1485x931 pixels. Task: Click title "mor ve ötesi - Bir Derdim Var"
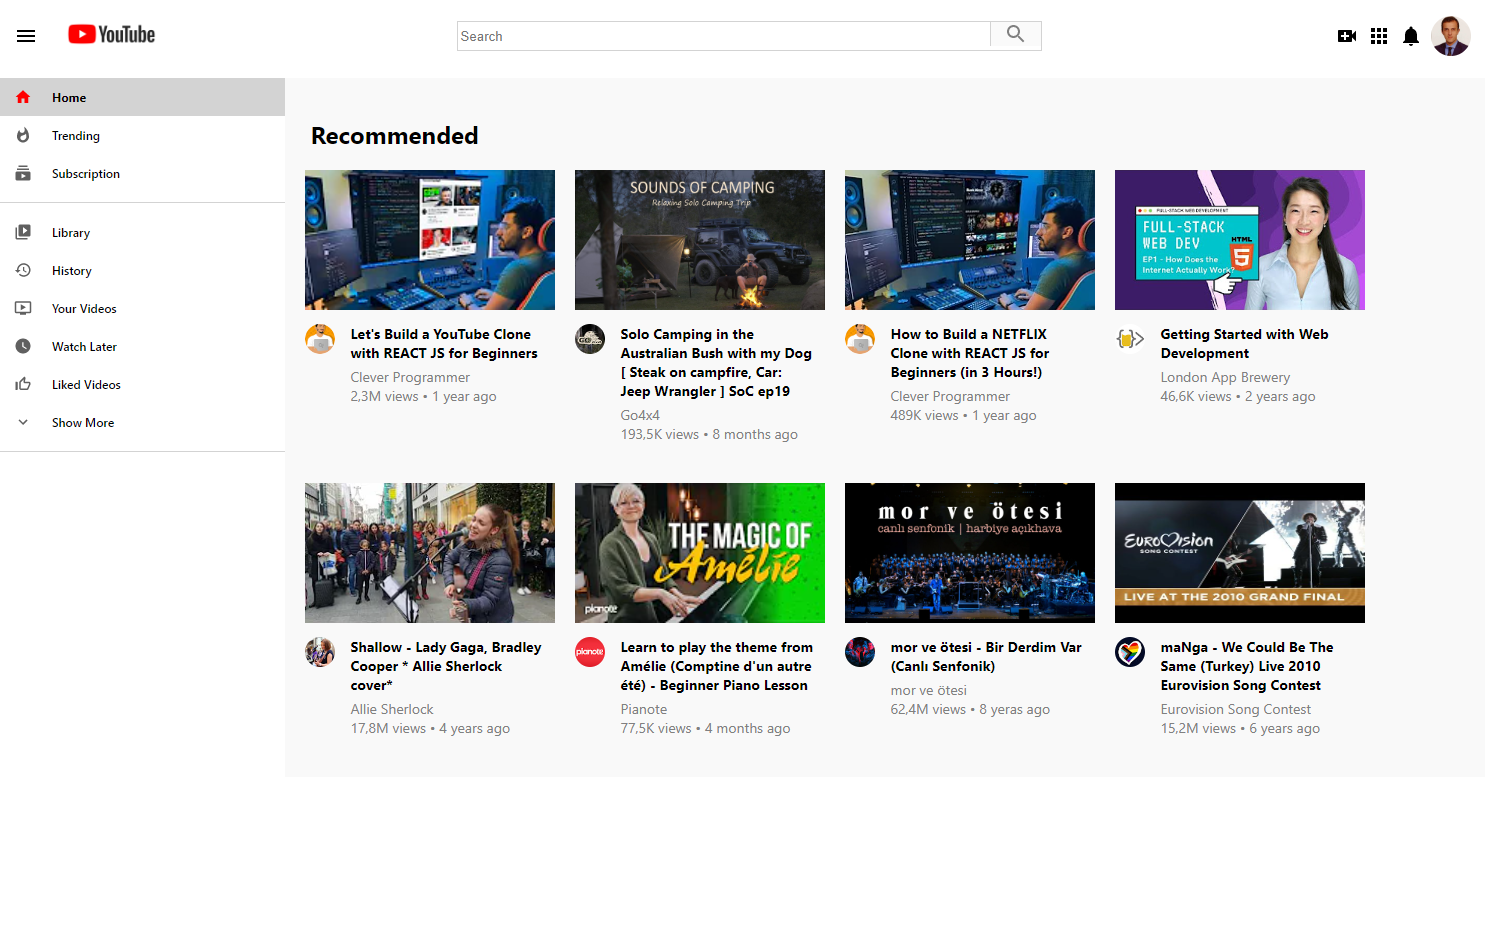(986, 657)
